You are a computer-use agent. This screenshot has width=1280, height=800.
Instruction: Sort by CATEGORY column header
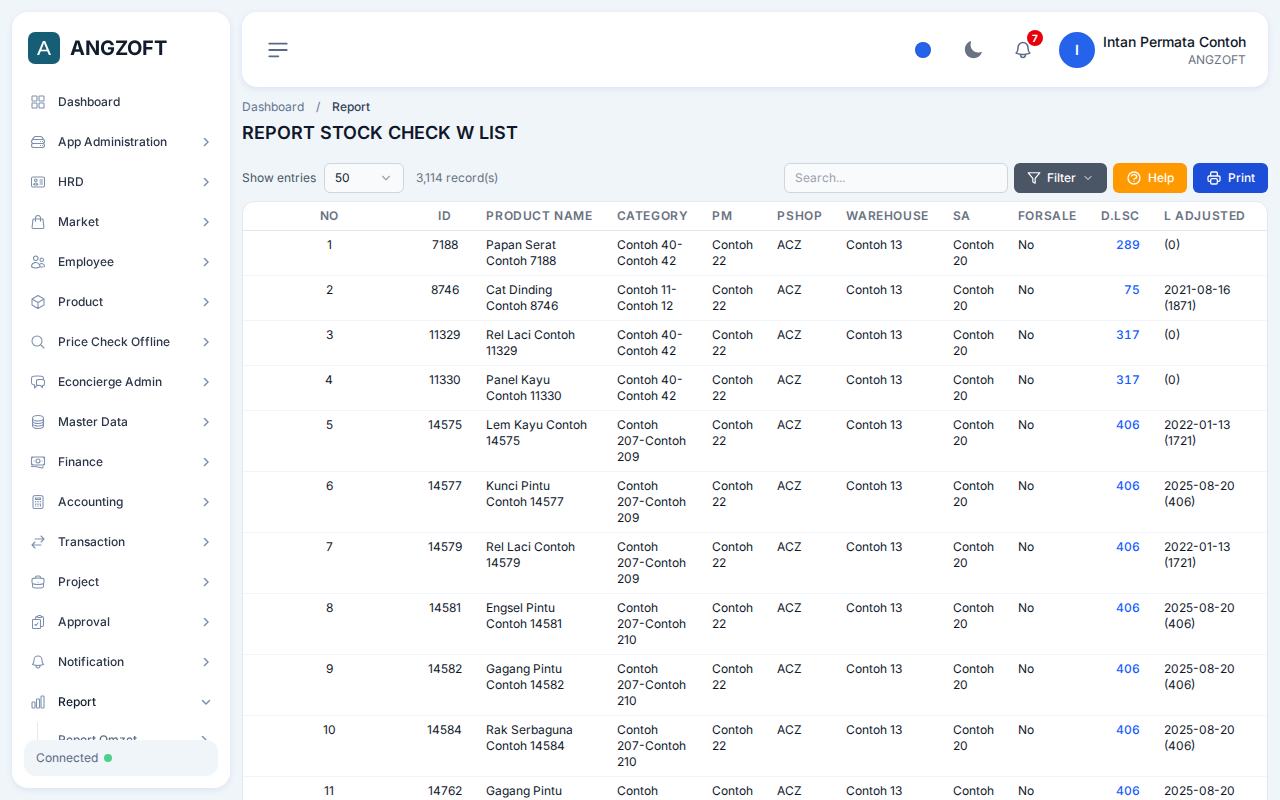pyautogui.click(x=652, y=216)
